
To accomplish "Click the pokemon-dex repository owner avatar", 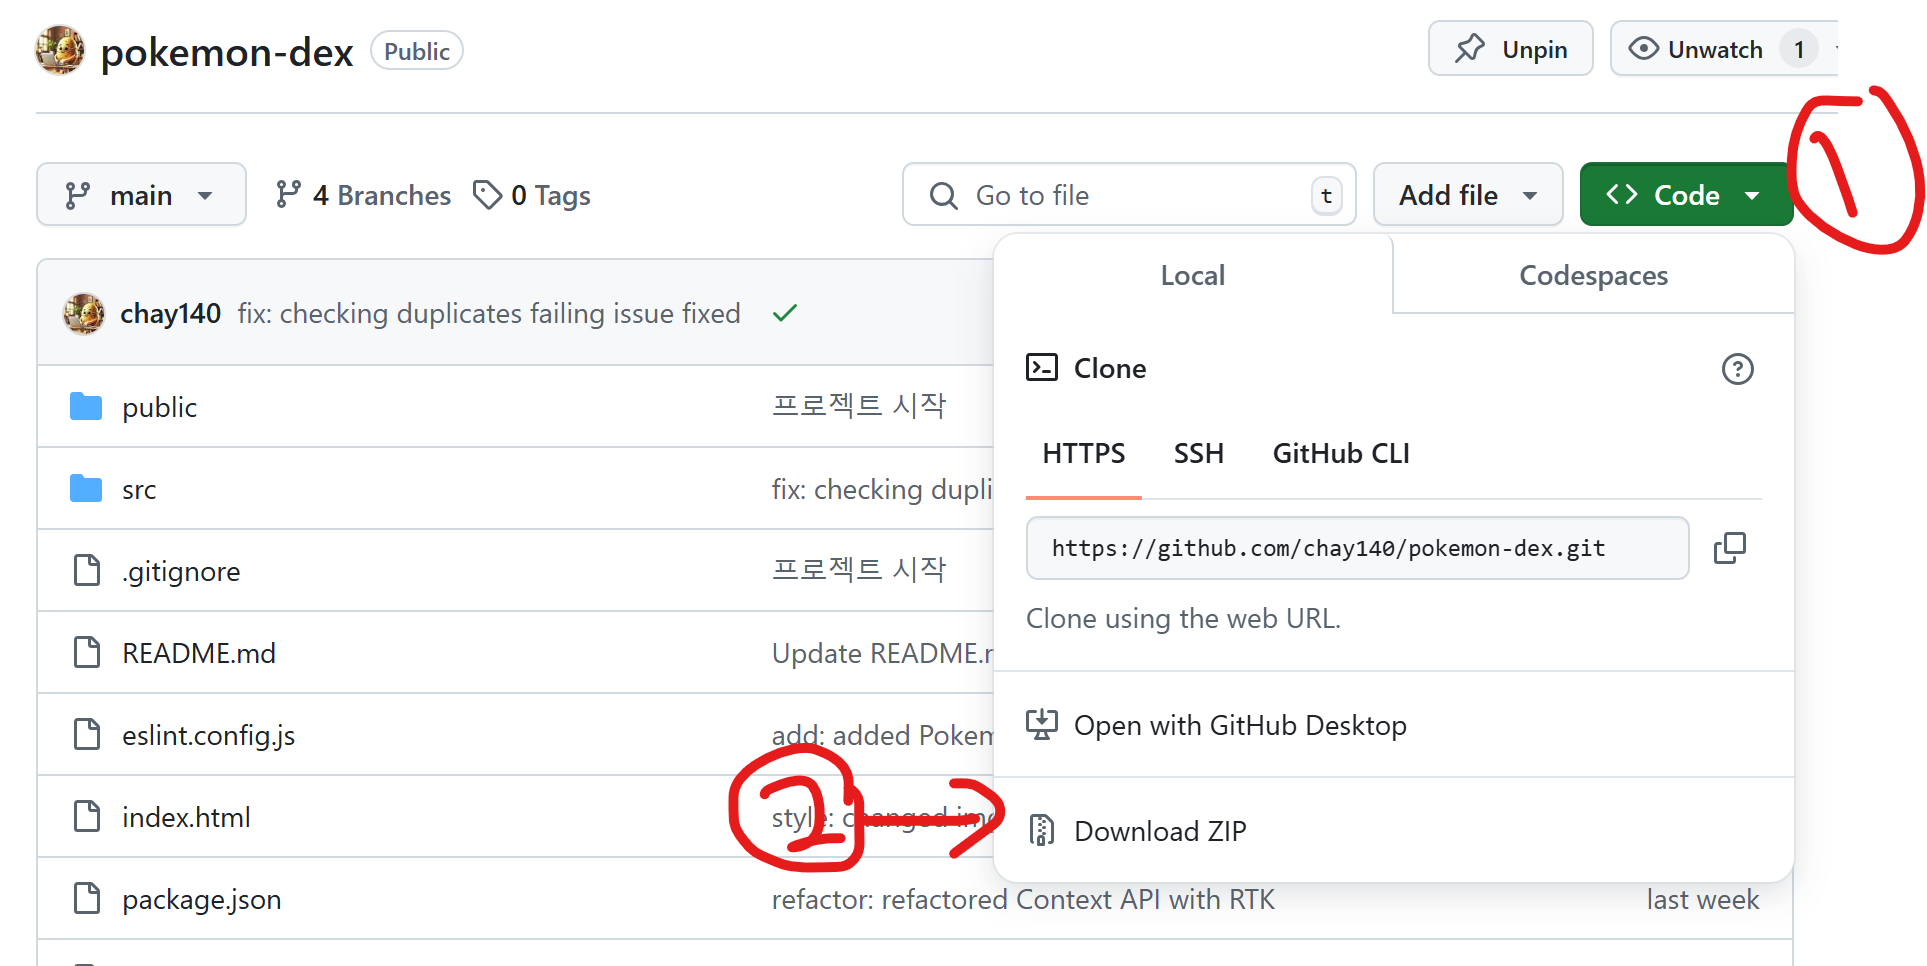I will (60, 50).
